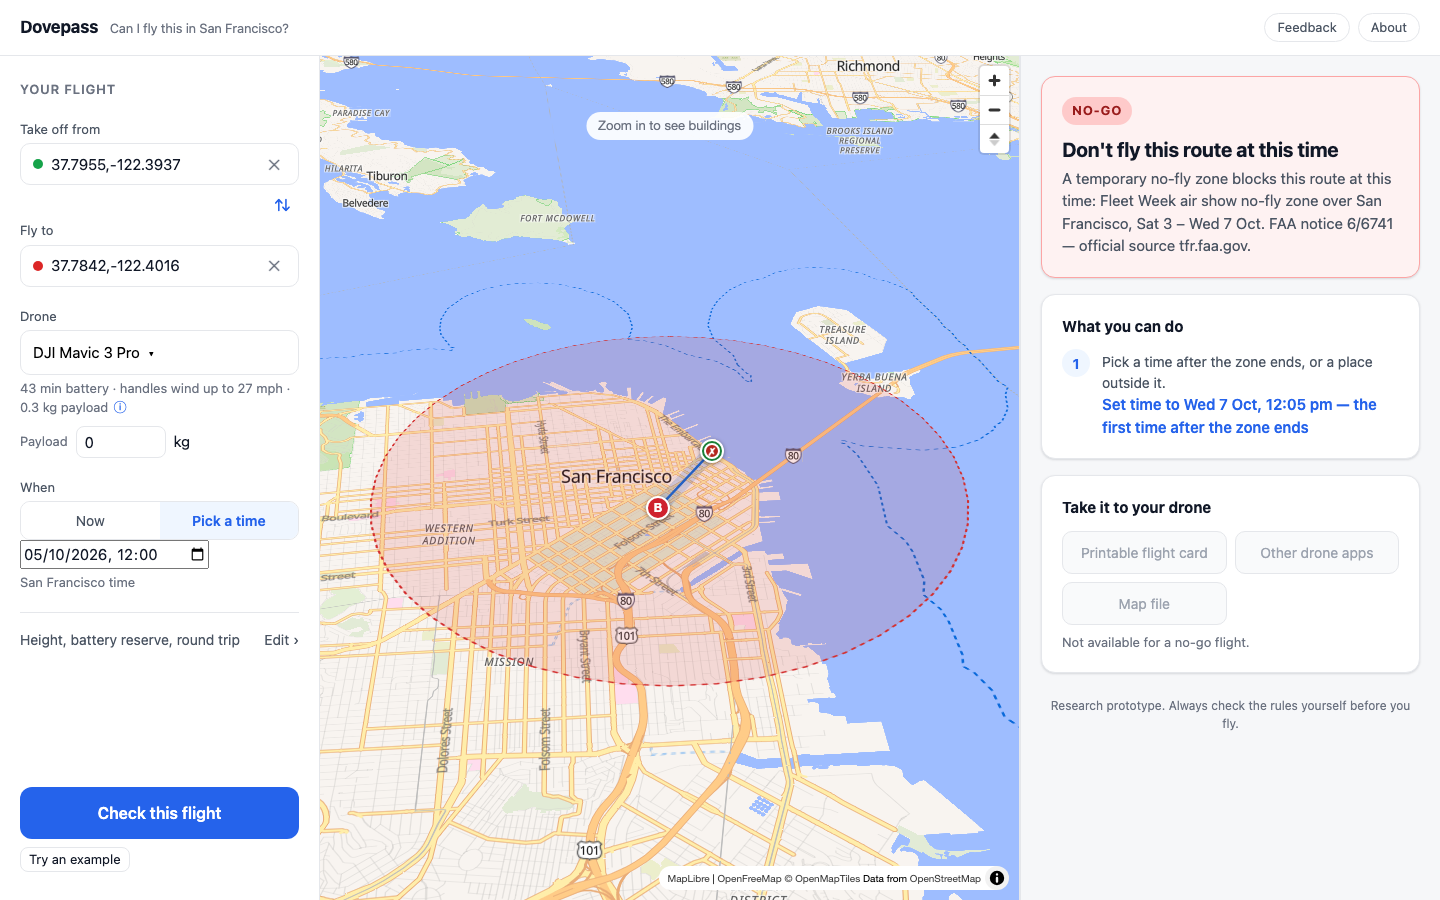The image size is (1440, 900).
Task: Click Printable flight card button
Action: coord(1144,553)
